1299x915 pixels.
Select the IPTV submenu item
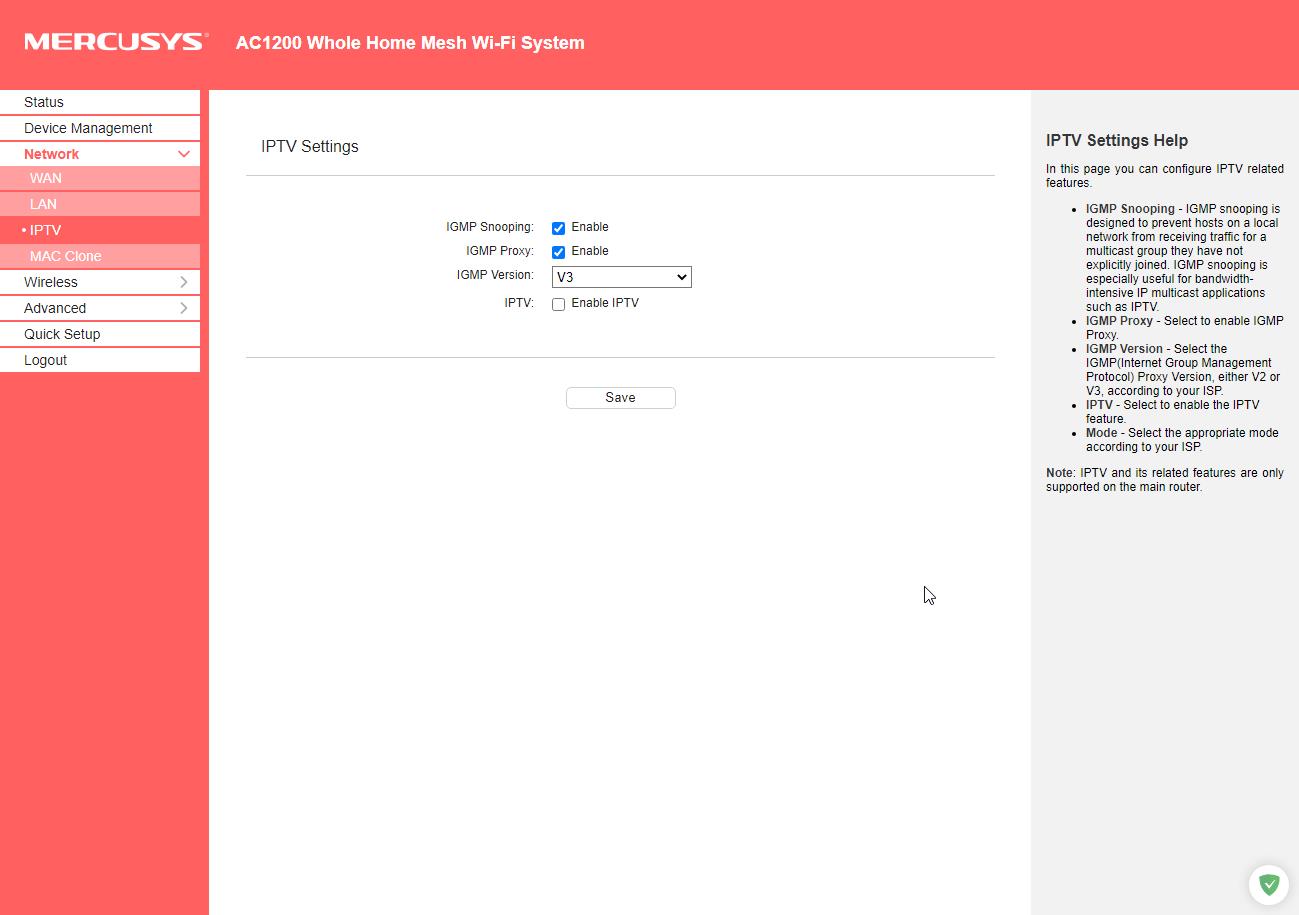46,230
